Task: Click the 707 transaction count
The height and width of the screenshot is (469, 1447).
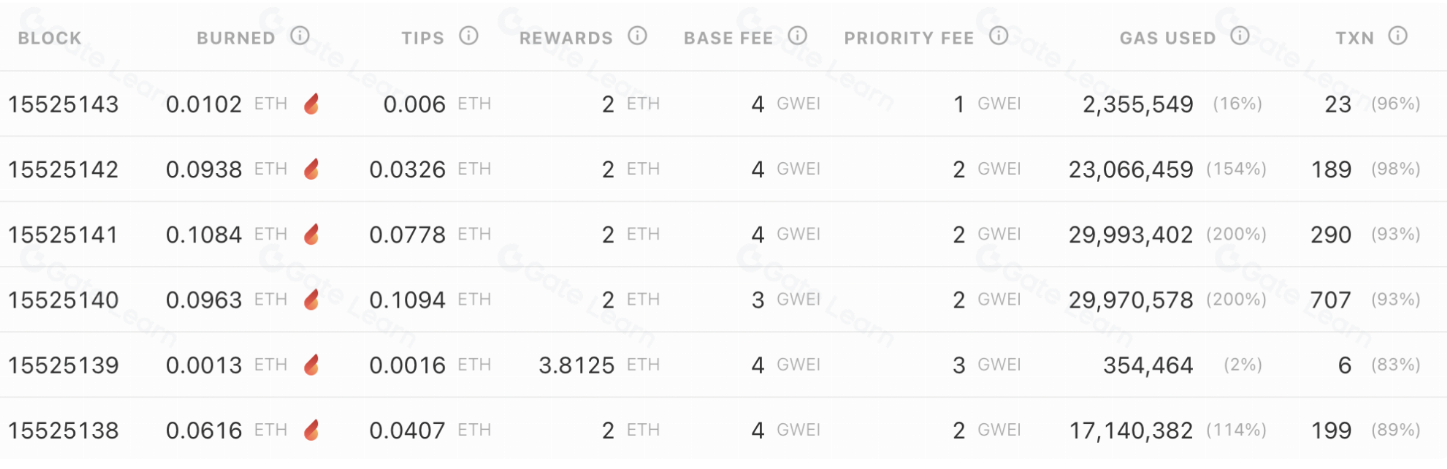Action: pyautogui.click(x=1331, y=300)
